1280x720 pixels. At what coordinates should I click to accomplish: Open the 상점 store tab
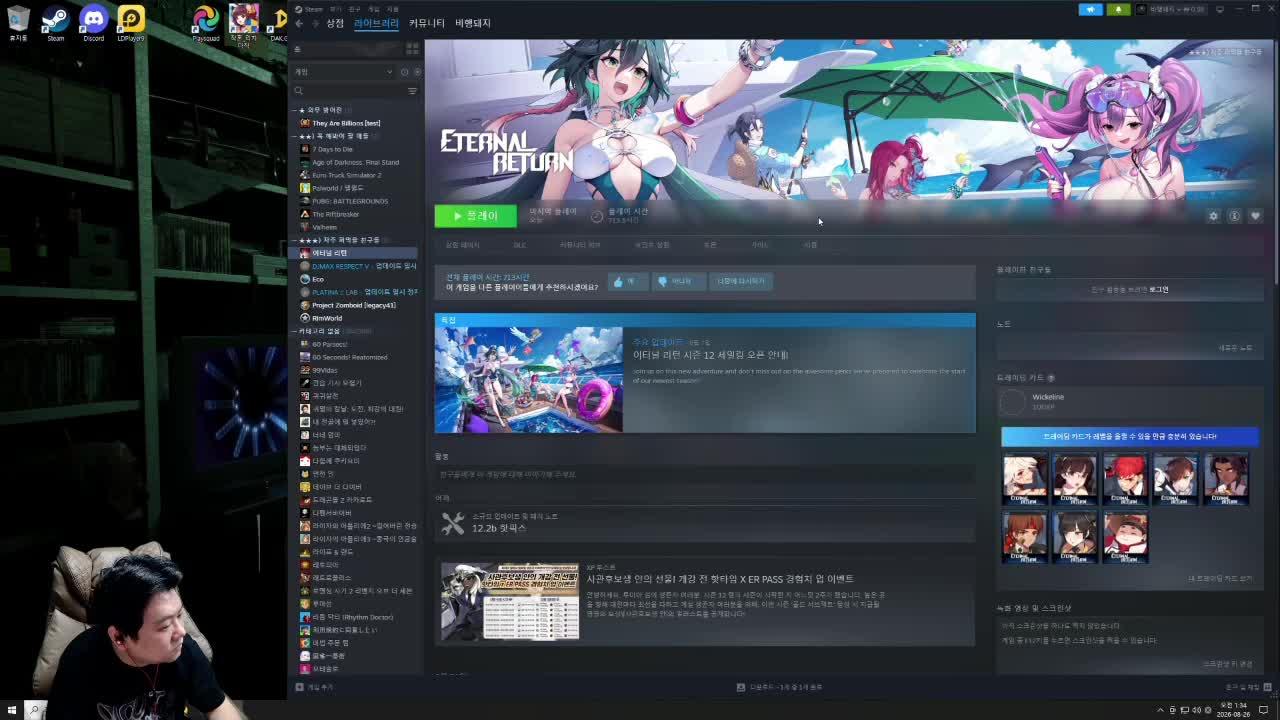(335, 23)
